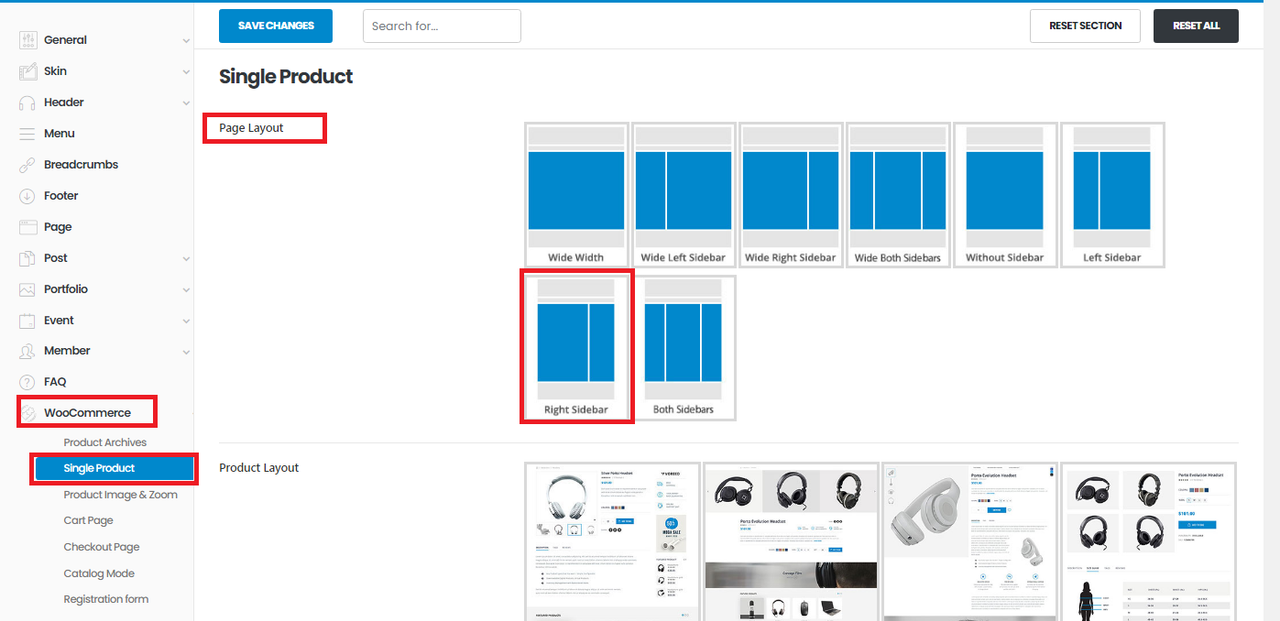
Task: Open the Product Archives submenu item
Action: click(x=105, y=442)
